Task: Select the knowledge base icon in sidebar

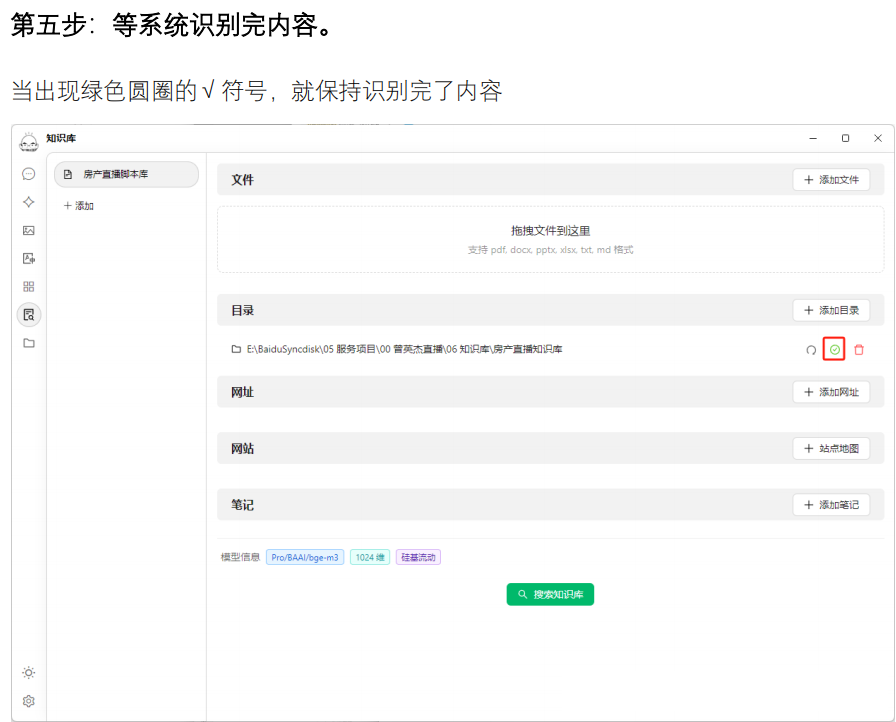Action: tap(29, 314)
